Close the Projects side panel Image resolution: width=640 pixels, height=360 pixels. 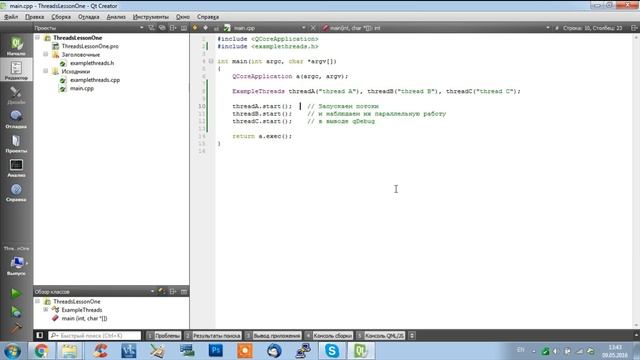coord(184,28)
